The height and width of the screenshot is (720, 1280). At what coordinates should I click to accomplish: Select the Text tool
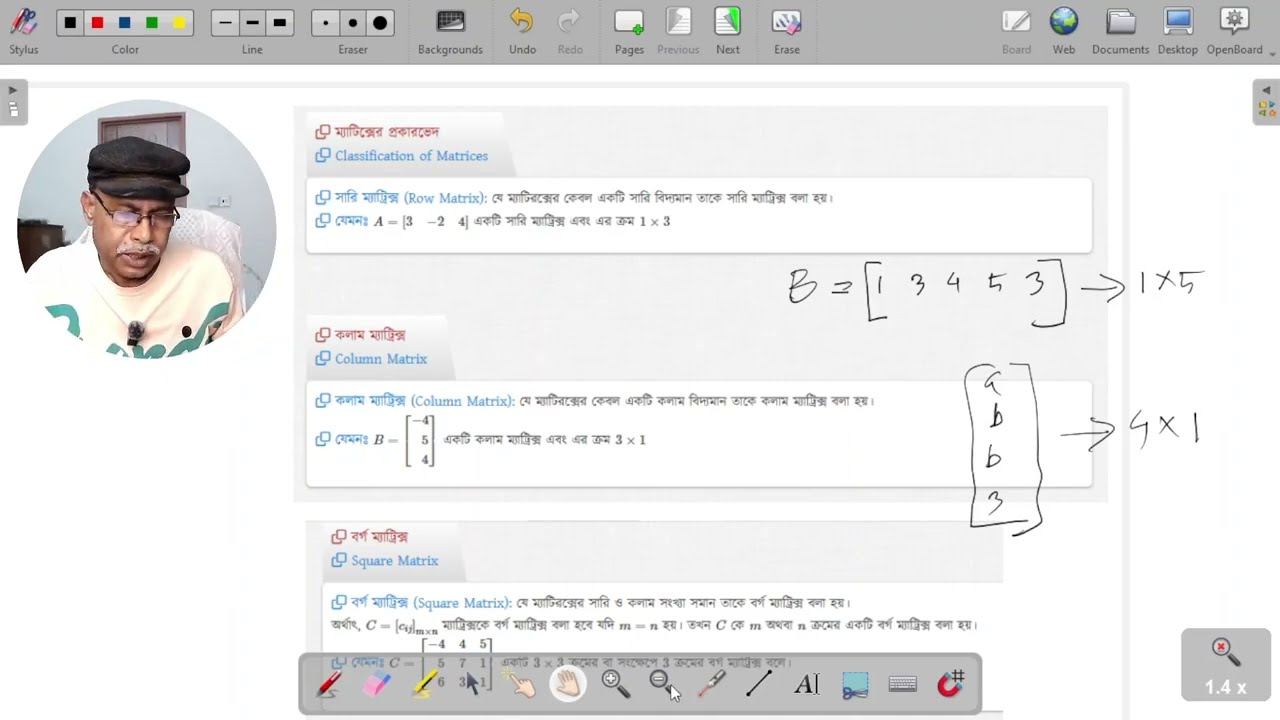coord(806,684)
